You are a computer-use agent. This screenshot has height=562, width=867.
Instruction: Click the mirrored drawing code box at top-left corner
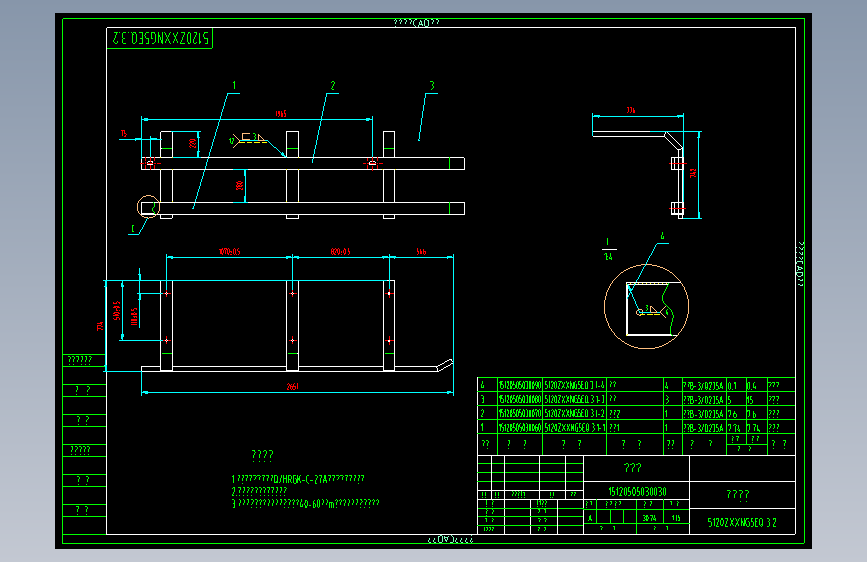tap(160, 38)
